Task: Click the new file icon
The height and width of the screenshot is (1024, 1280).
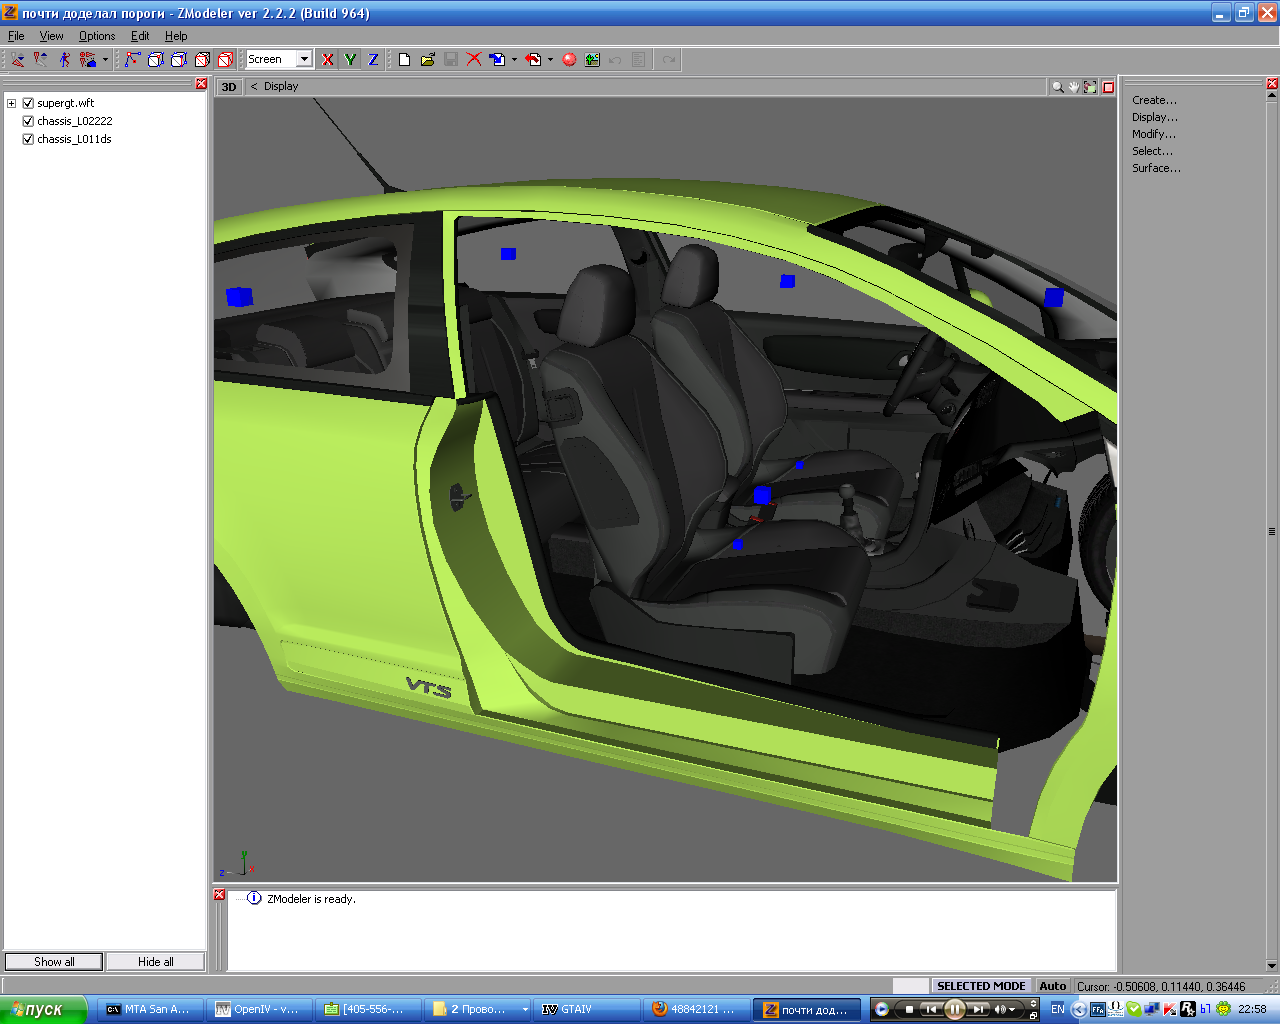Action: [x=404, y=60]
